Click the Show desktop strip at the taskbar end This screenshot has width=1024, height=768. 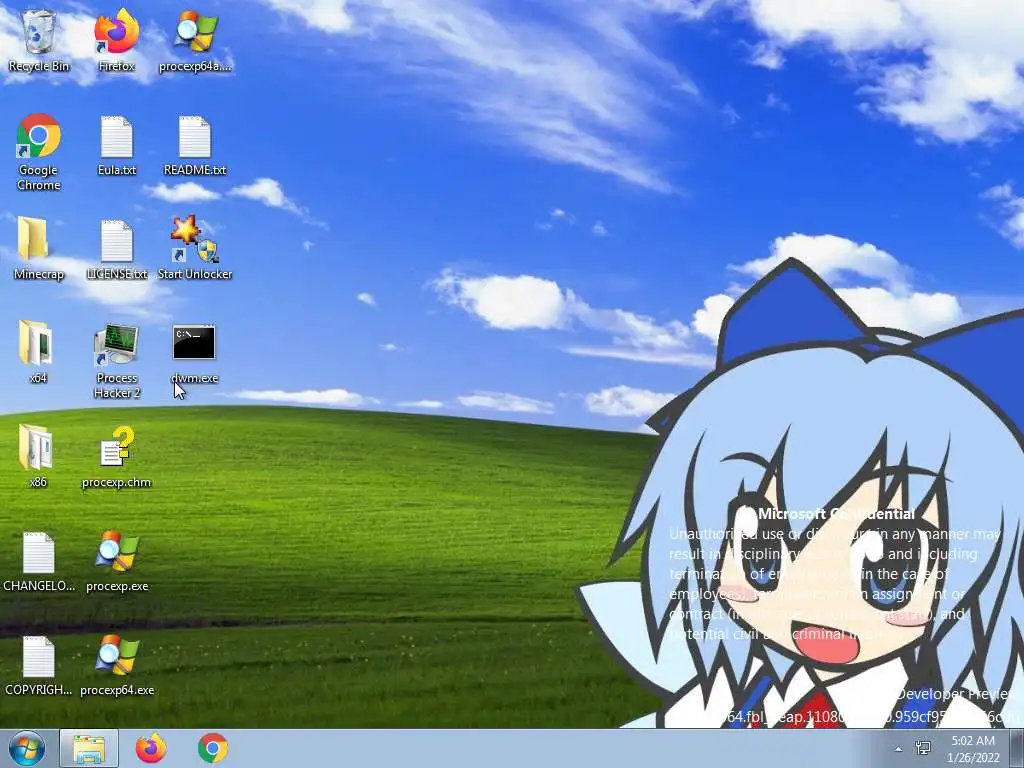pos(1017,748)
